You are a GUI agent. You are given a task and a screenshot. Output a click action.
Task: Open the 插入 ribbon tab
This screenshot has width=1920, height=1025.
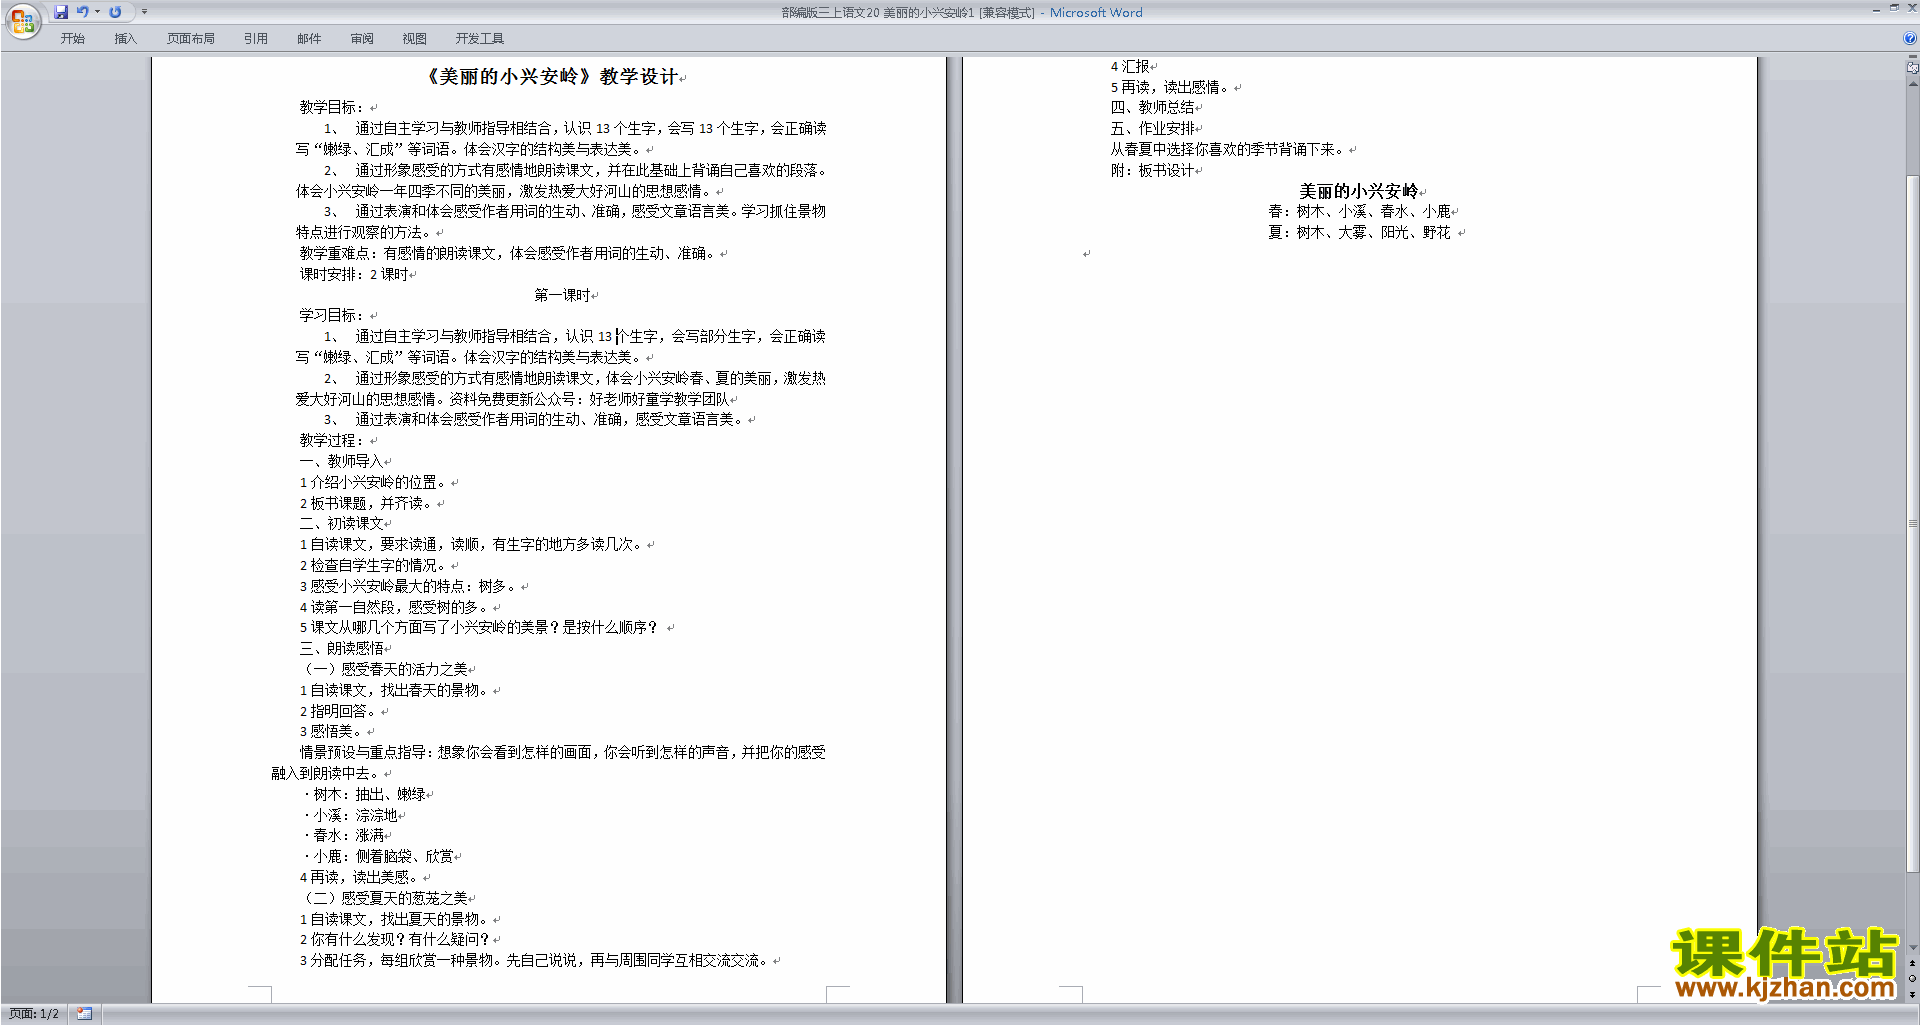(125, 39)
